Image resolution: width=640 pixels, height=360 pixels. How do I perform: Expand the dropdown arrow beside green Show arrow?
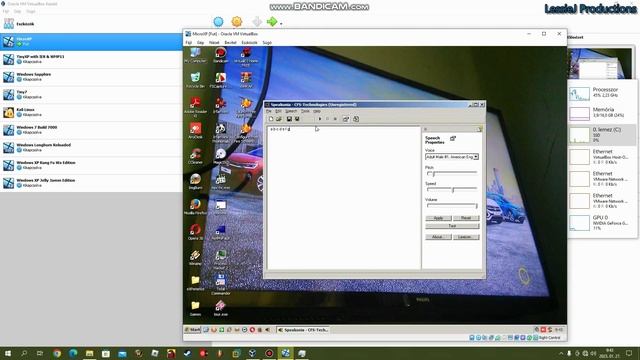point(281,24)
